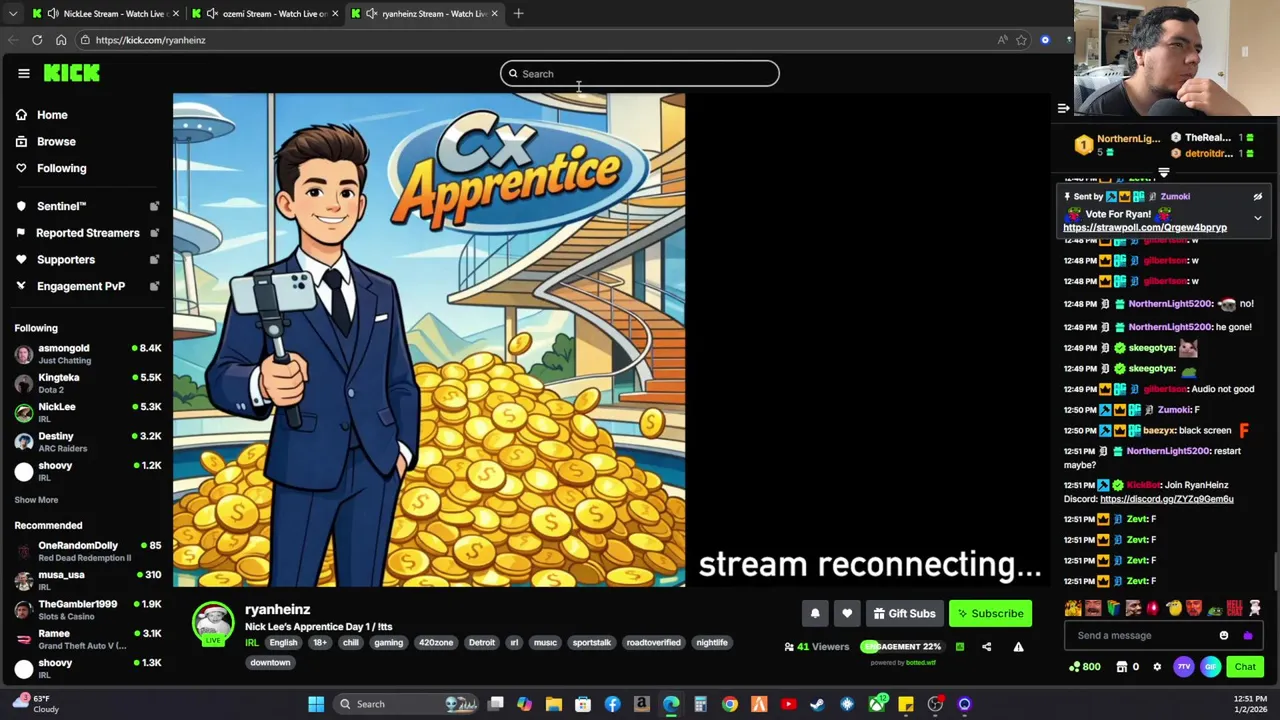The height and width of the screenshot is (720, 1280).
Task: Expand gifter leaderboard with down handle
Action: point(1163,173)
